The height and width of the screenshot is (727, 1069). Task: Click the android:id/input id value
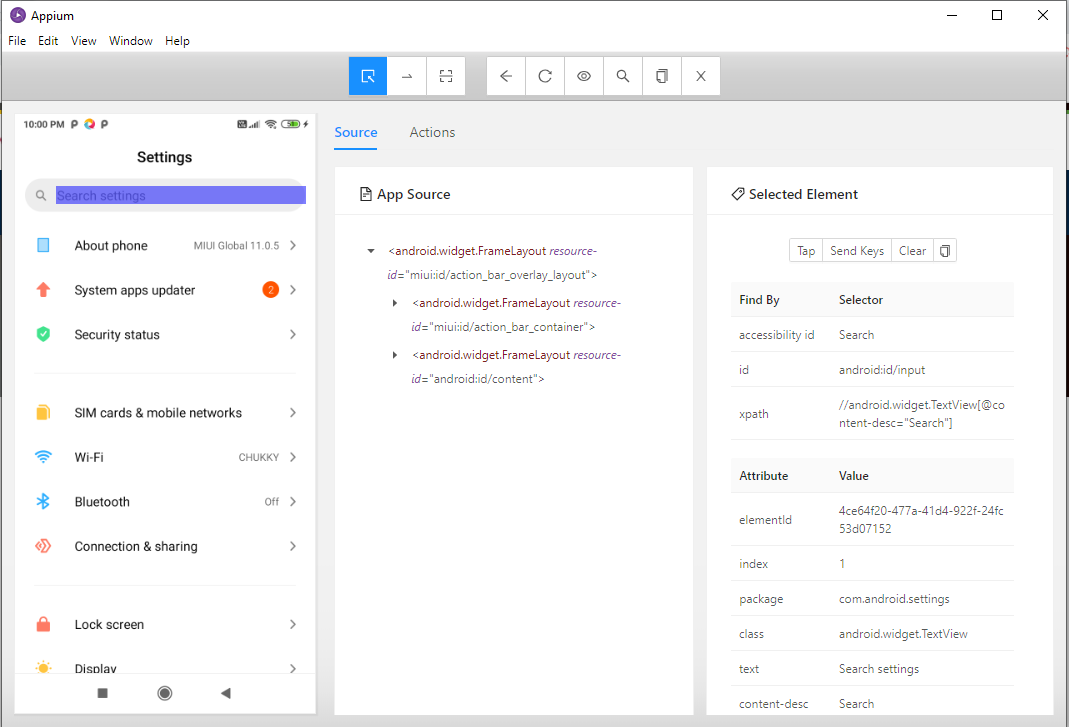(x=882, y=370)
